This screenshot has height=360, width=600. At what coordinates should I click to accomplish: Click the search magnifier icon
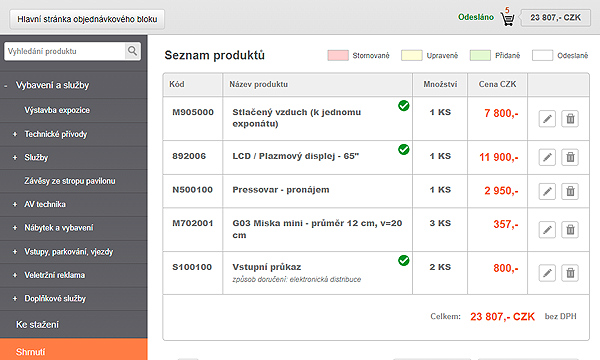point(132,51)
